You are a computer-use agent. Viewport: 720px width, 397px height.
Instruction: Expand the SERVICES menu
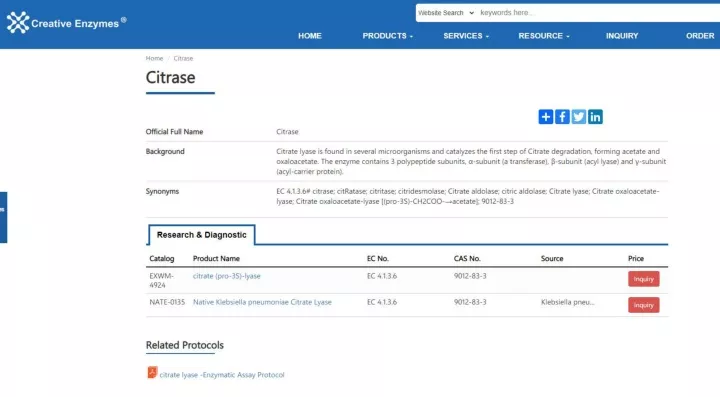click(466, 36)
